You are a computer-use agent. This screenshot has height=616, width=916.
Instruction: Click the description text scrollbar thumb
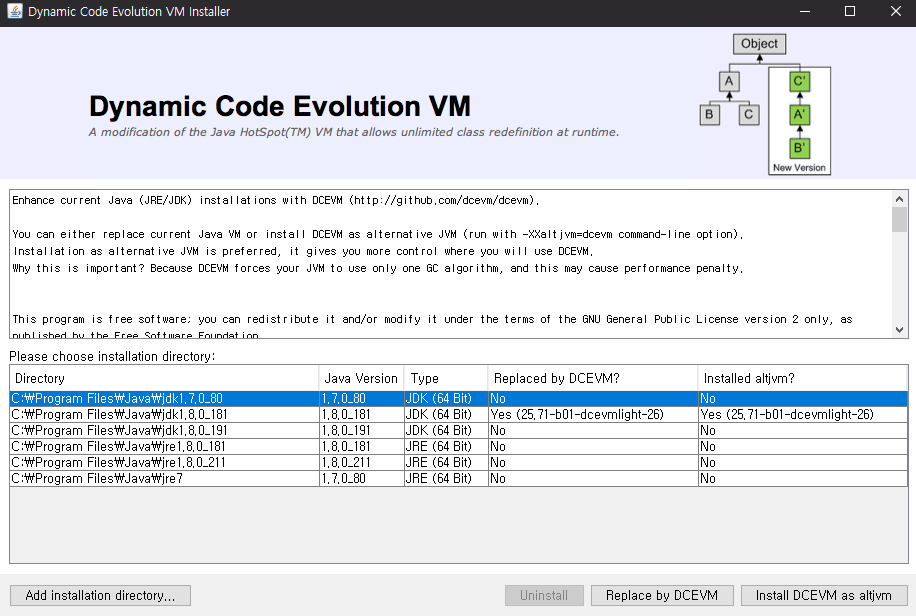[x=899, y=220]
